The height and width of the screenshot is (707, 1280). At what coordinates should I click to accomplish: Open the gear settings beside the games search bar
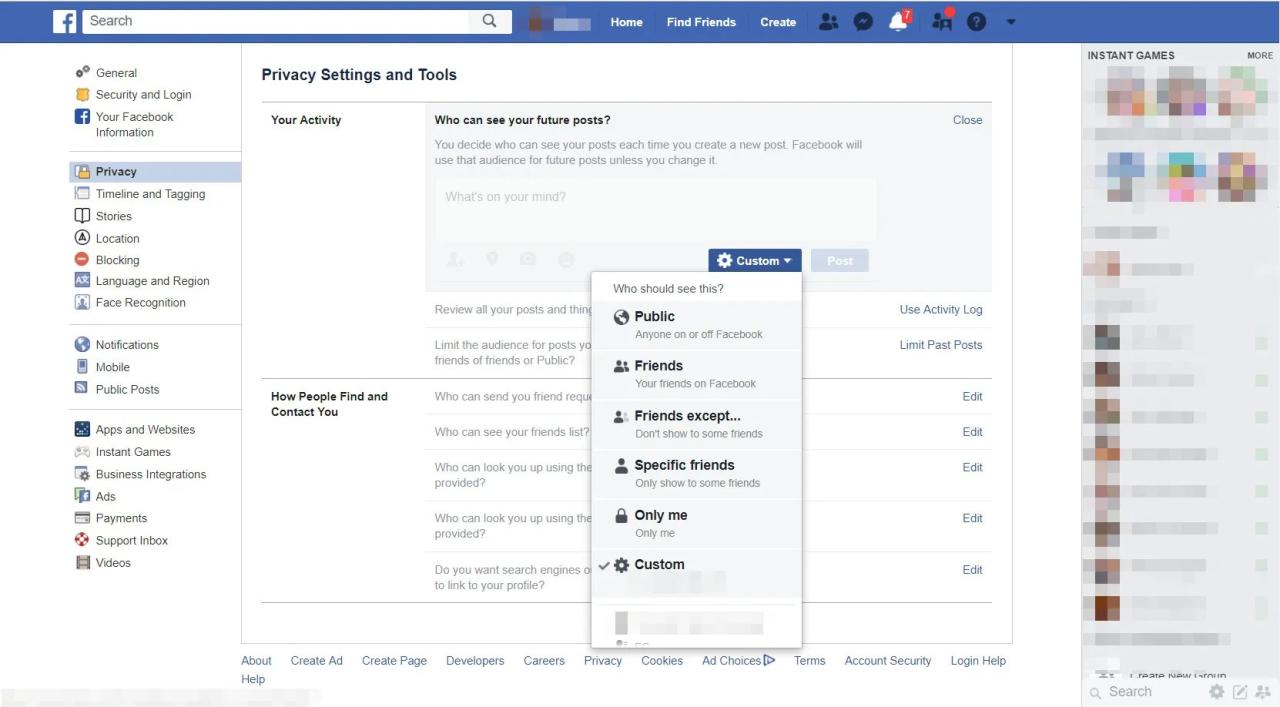(1216, 691)
